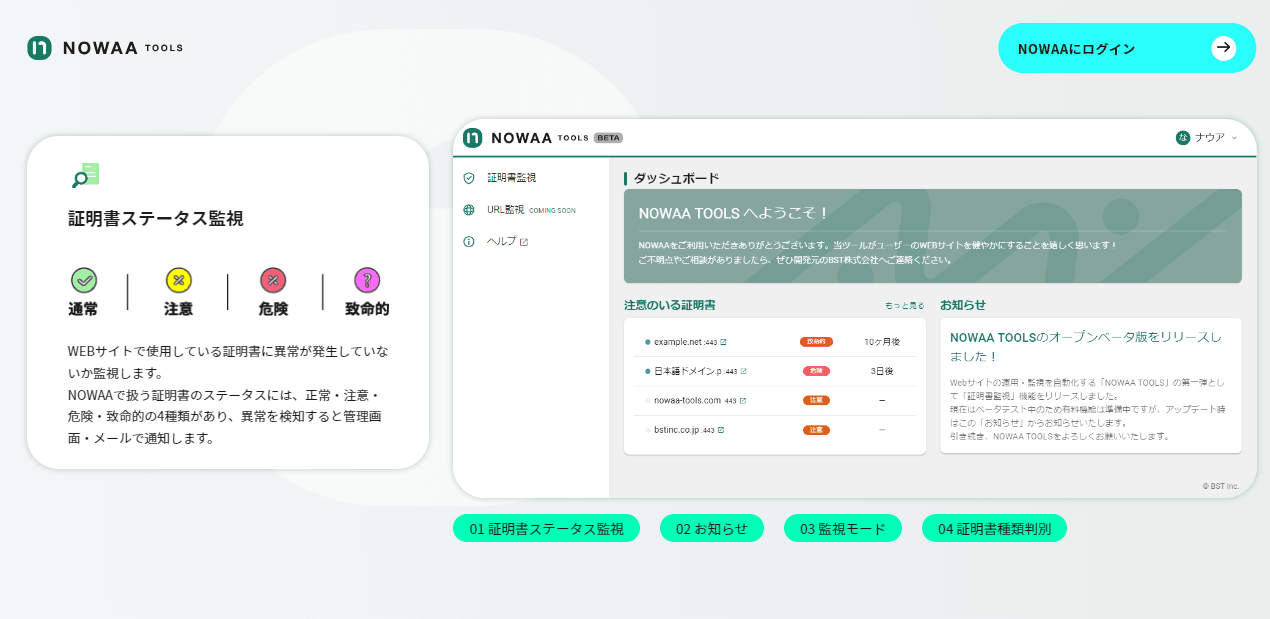Click the 致命的 badge on example.net row

pos(816,342)
